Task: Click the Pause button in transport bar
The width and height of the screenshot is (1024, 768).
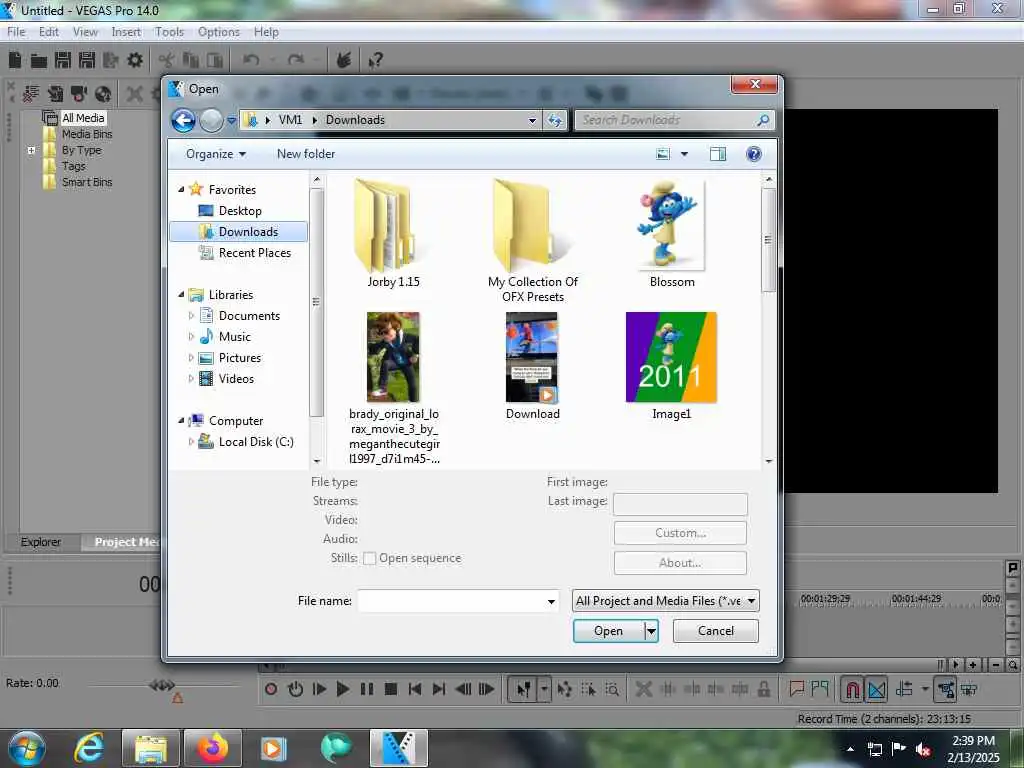Action: (366, 689)
